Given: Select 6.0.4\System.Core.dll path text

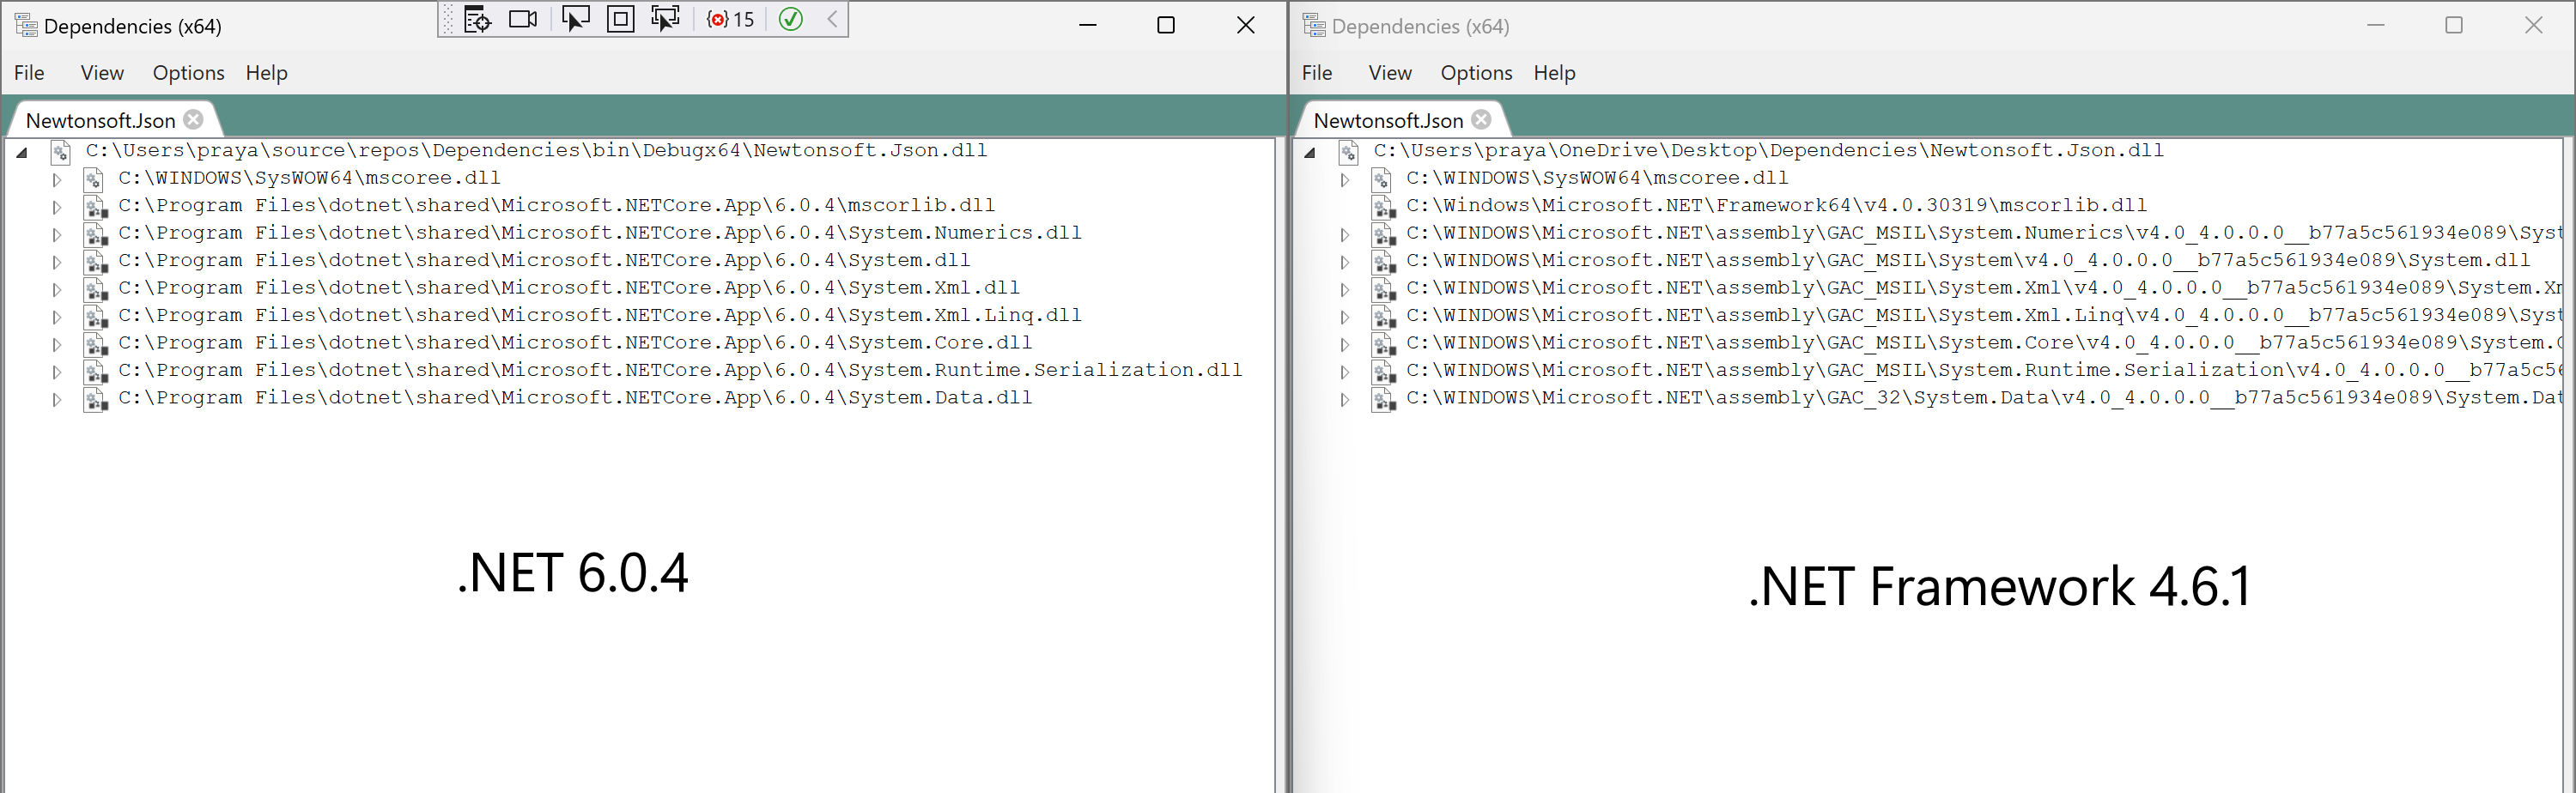Looking at the screenshot, I should [x=575, y=343].
